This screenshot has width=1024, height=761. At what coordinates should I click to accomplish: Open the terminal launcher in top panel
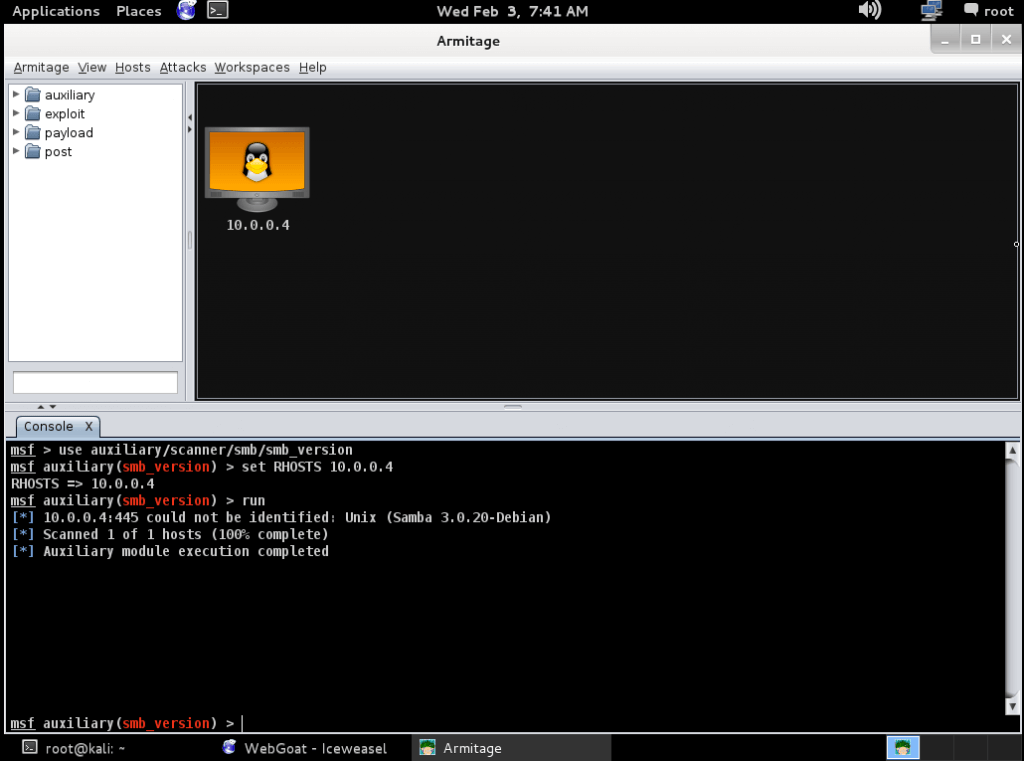217,11
